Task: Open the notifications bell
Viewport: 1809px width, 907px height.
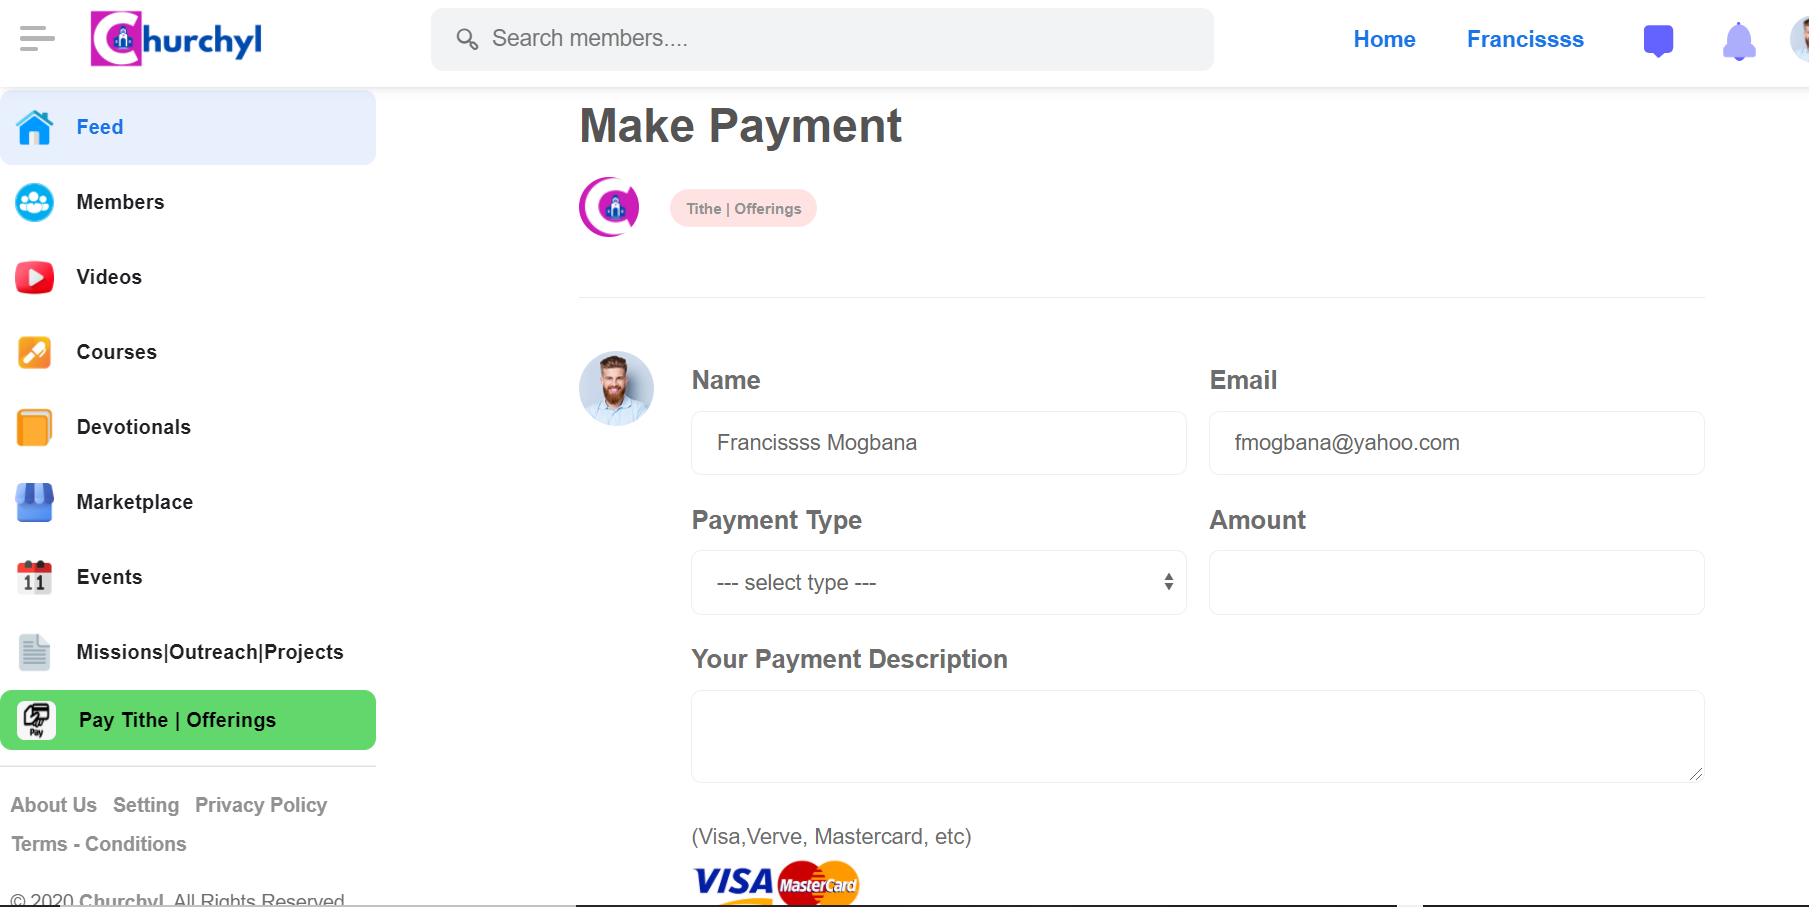Action: pyautogui.click(x=1739, y=41)
